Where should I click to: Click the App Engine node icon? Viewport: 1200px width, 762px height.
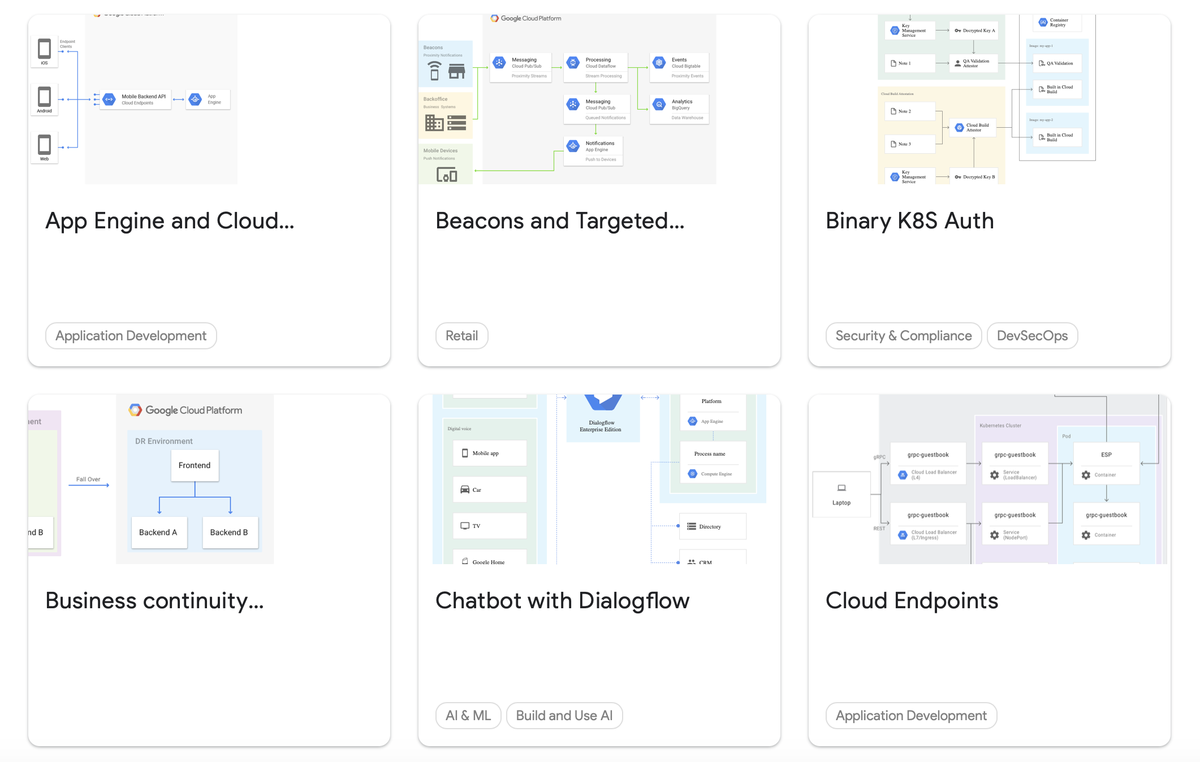196,99
